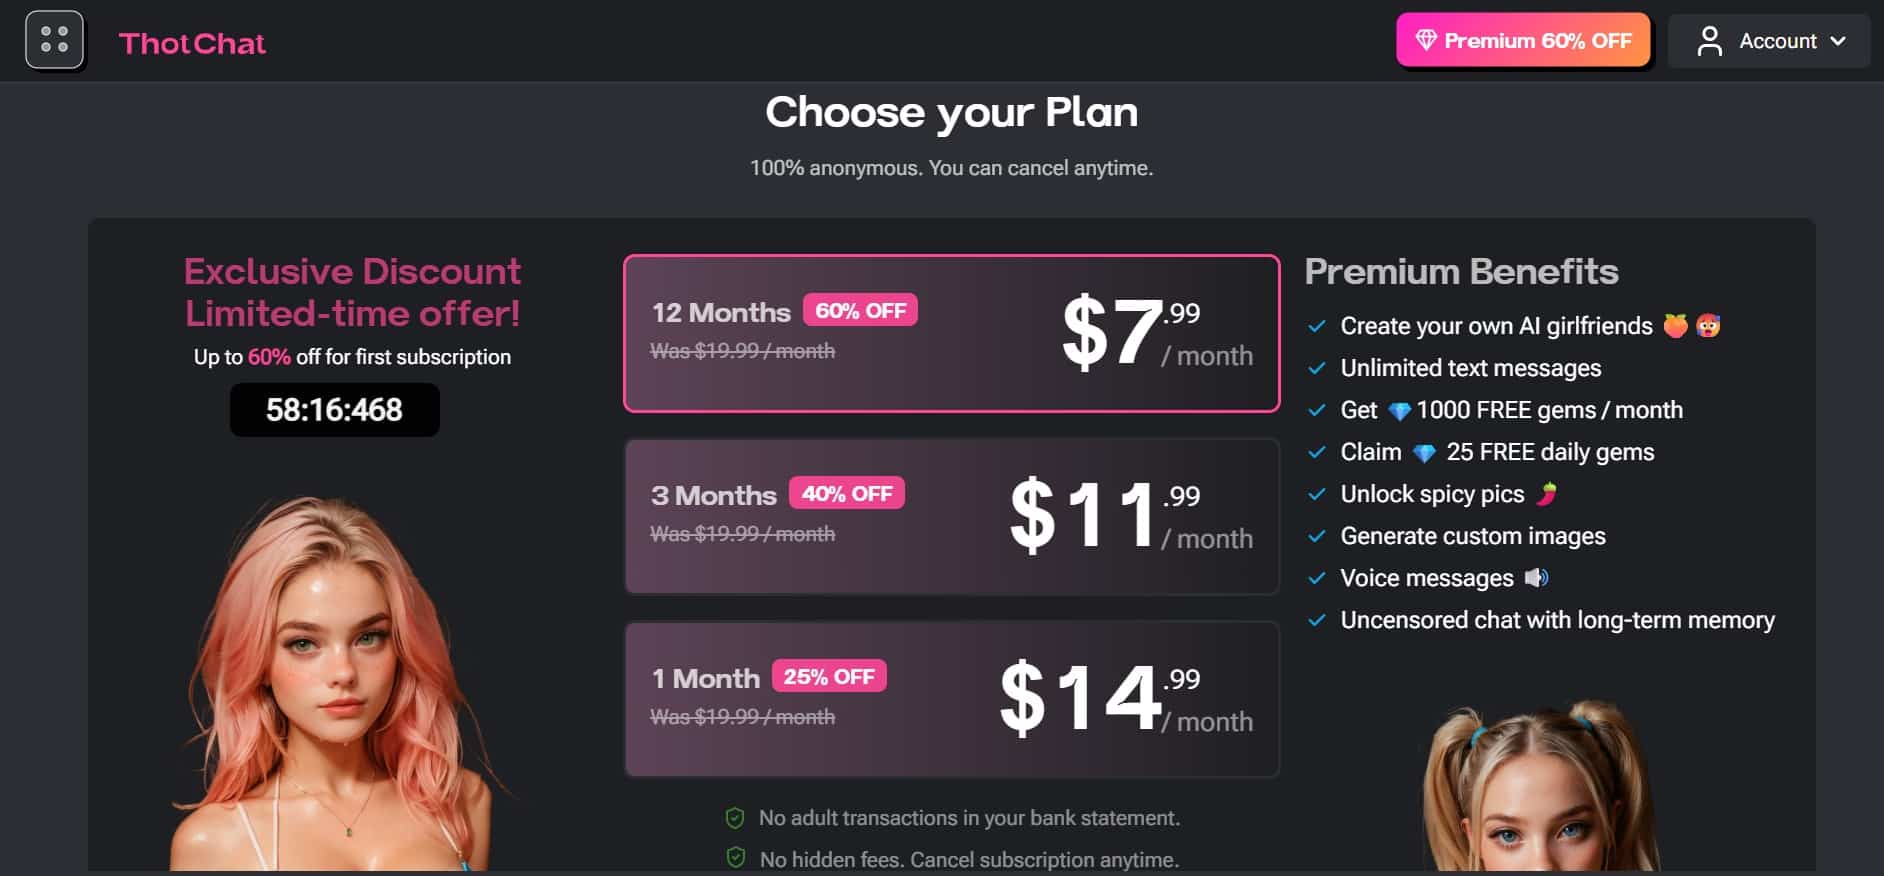Expand the Account dropdown chevron
The height and width of the screenshot is (876, 1884).
[x=1838, y=41]
